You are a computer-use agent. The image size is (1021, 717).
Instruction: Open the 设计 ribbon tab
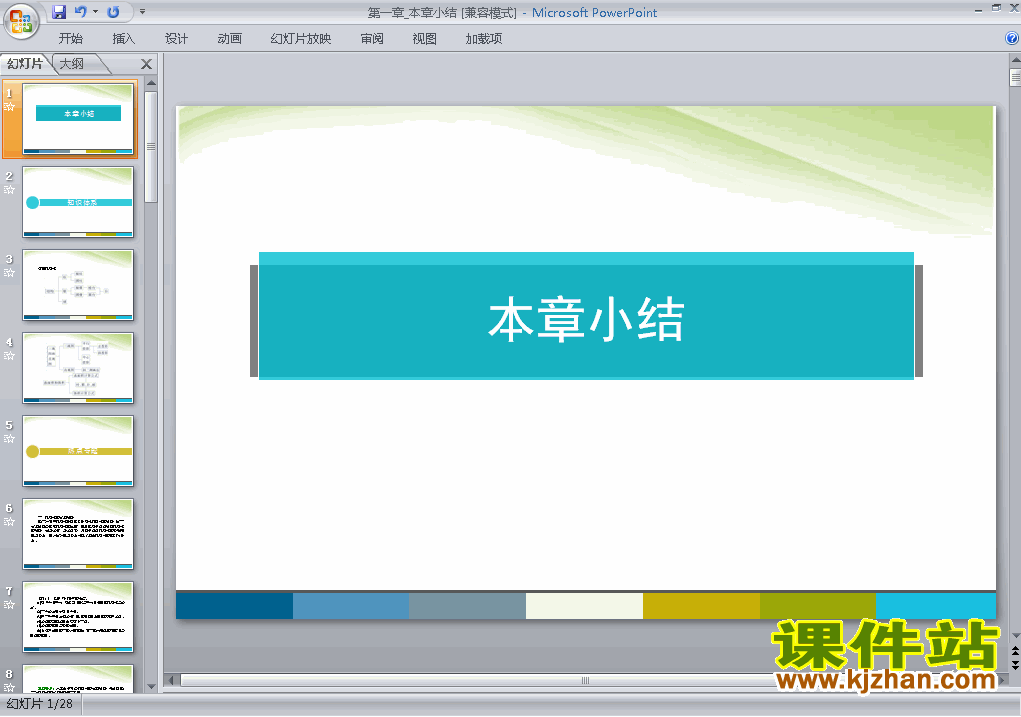176,38
